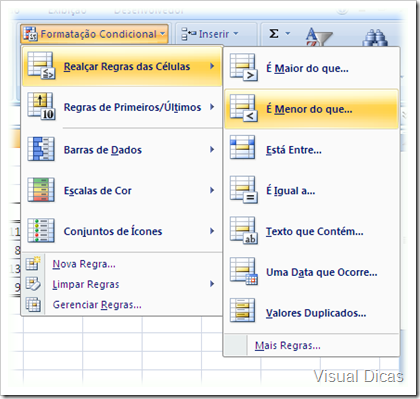This screenshot has height=399, width=420.
Task: Click the Escalas de Cor icon
Action: point(41,190)
